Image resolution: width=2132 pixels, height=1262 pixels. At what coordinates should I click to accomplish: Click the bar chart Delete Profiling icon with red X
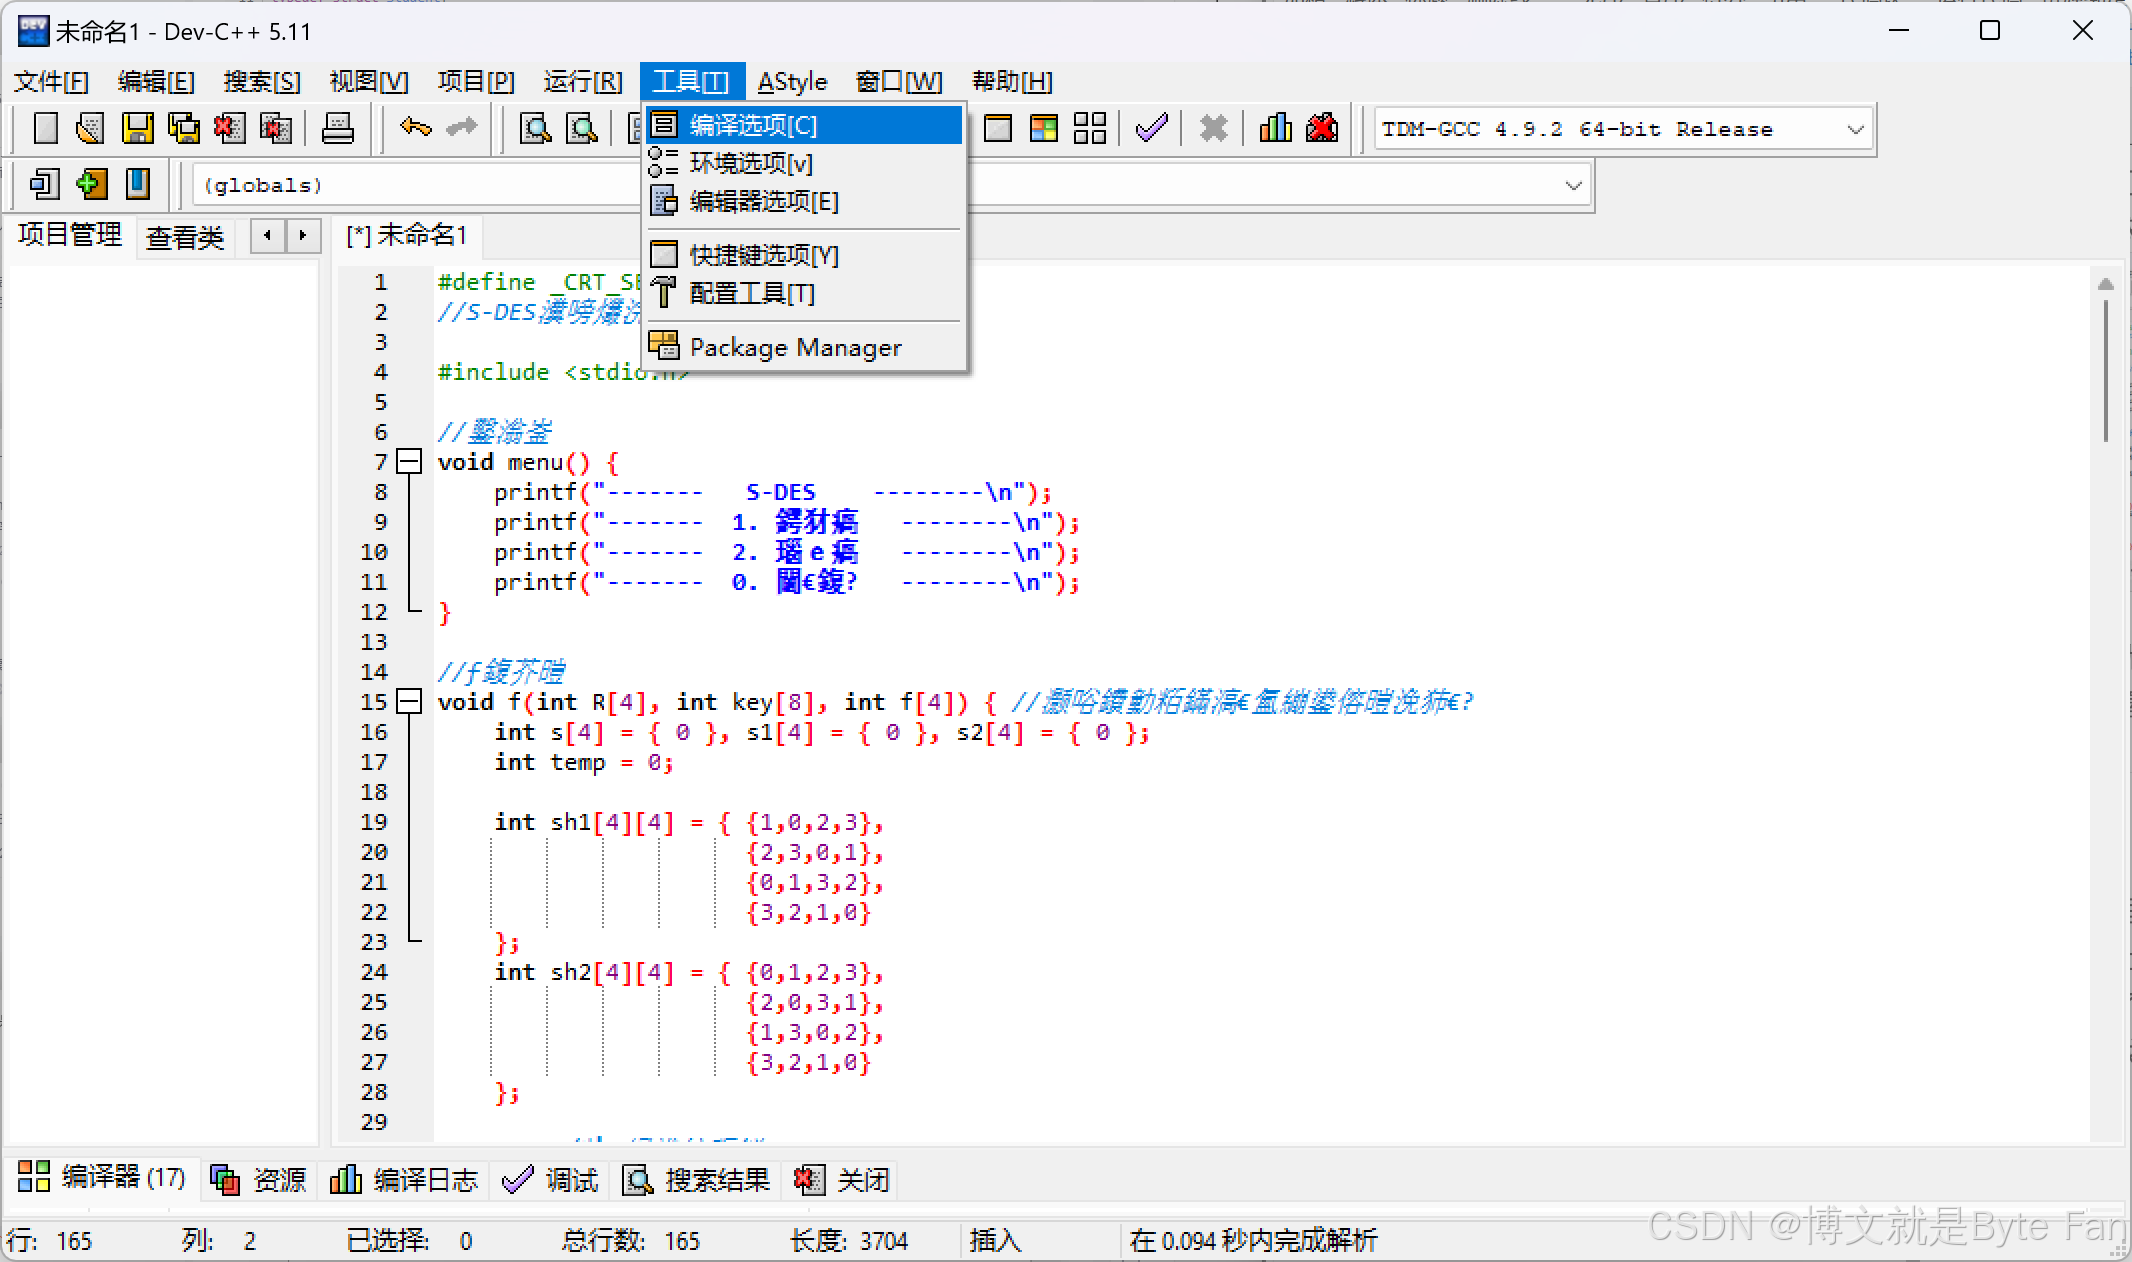1322,128
